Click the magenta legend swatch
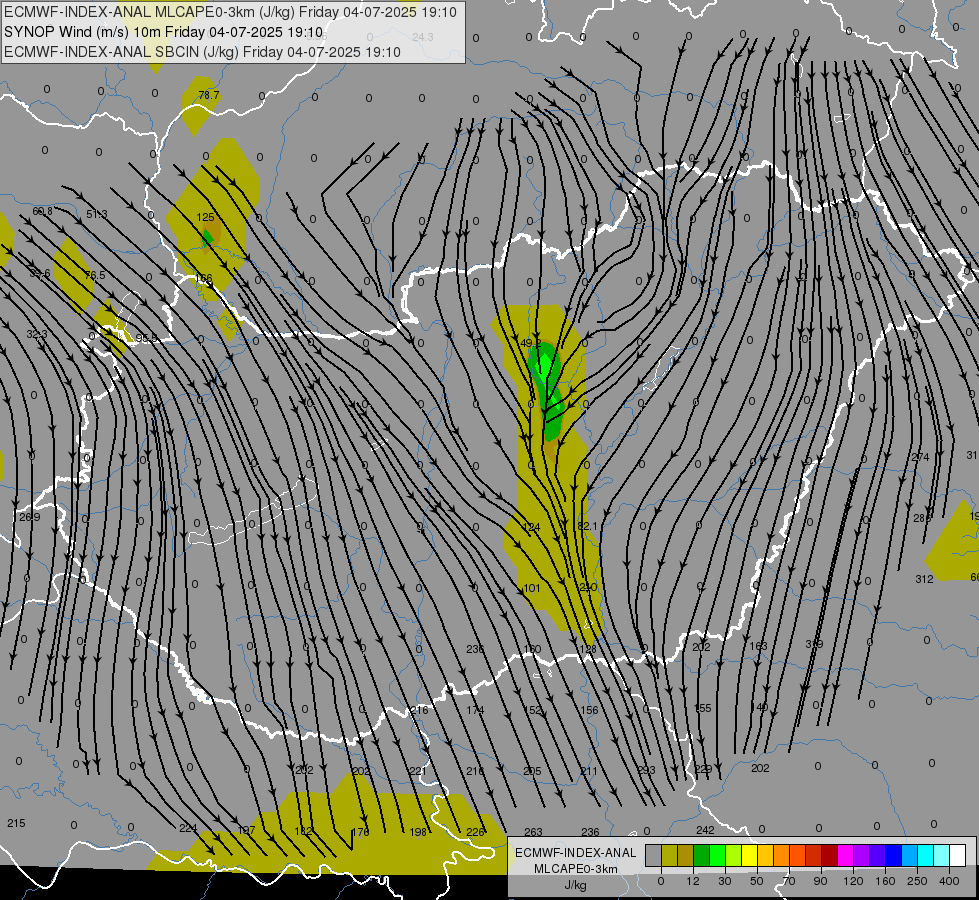Viewport: 979px width, 900px height. (x=845, y=855)
